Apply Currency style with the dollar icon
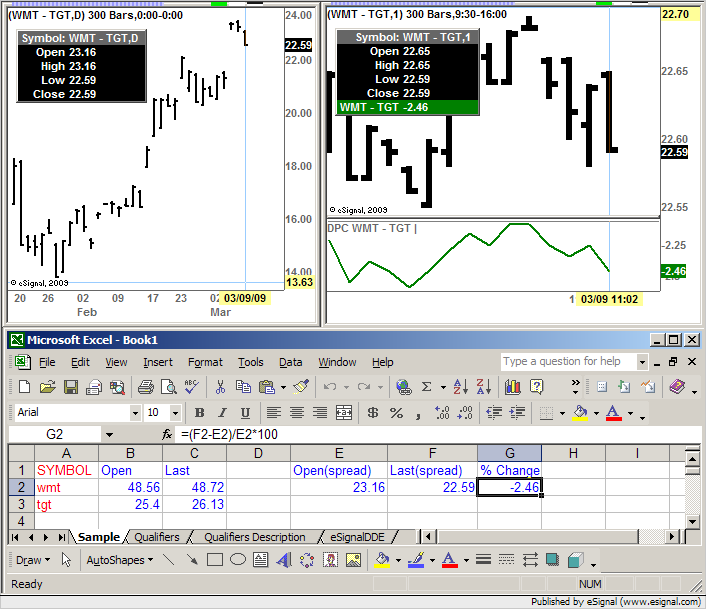Viewport: 706px width, 609px height. pyautogui.click(x=373, y=412)
